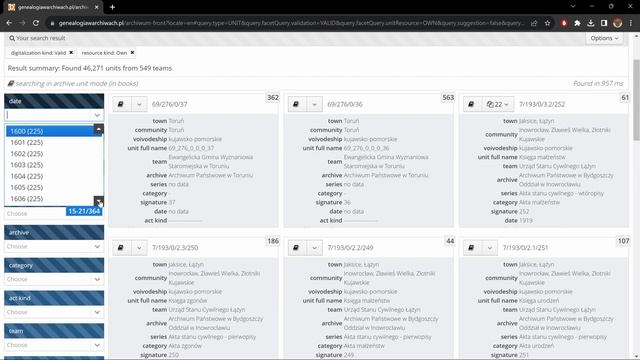Expand dropdown arrow for unit 69/276/0/37
The width and height of the screenshot is (640, 360).
139,104
